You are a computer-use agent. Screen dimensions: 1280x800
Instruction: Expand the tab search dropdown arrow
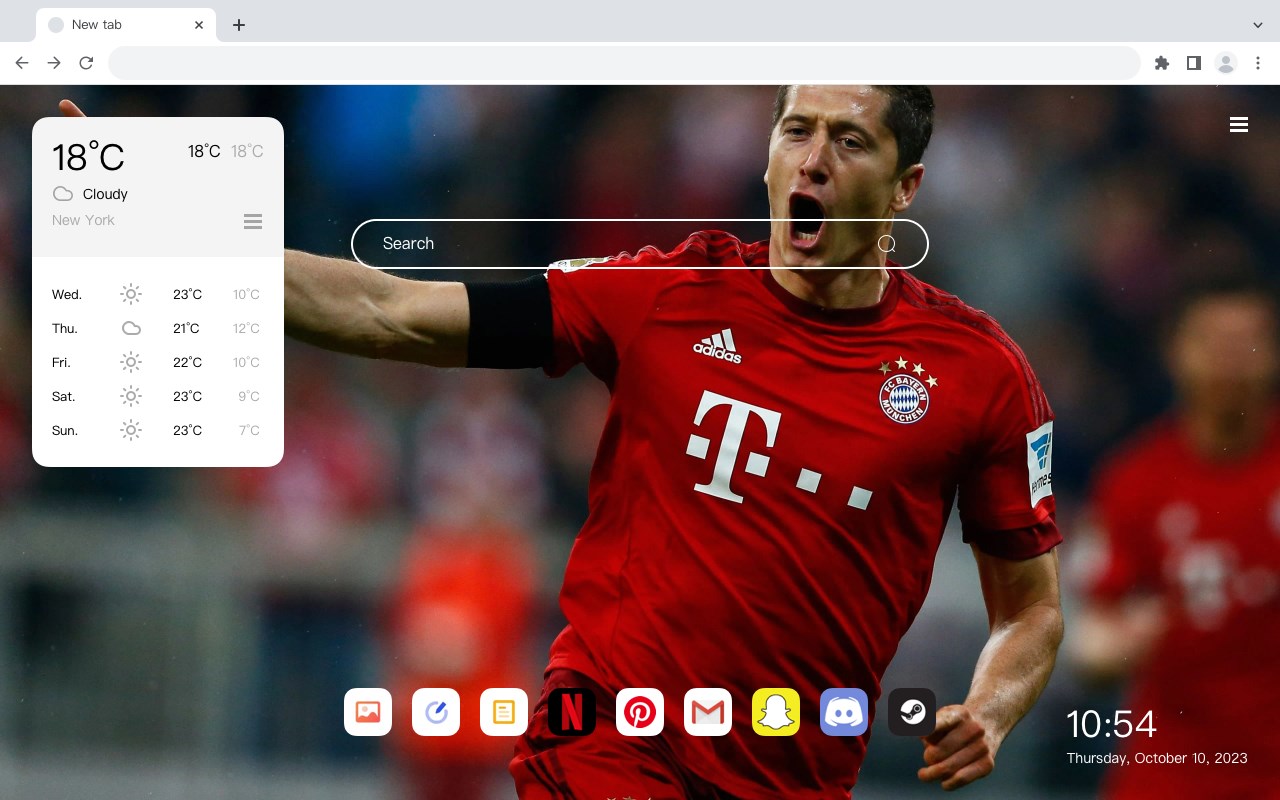point(1258,25)
